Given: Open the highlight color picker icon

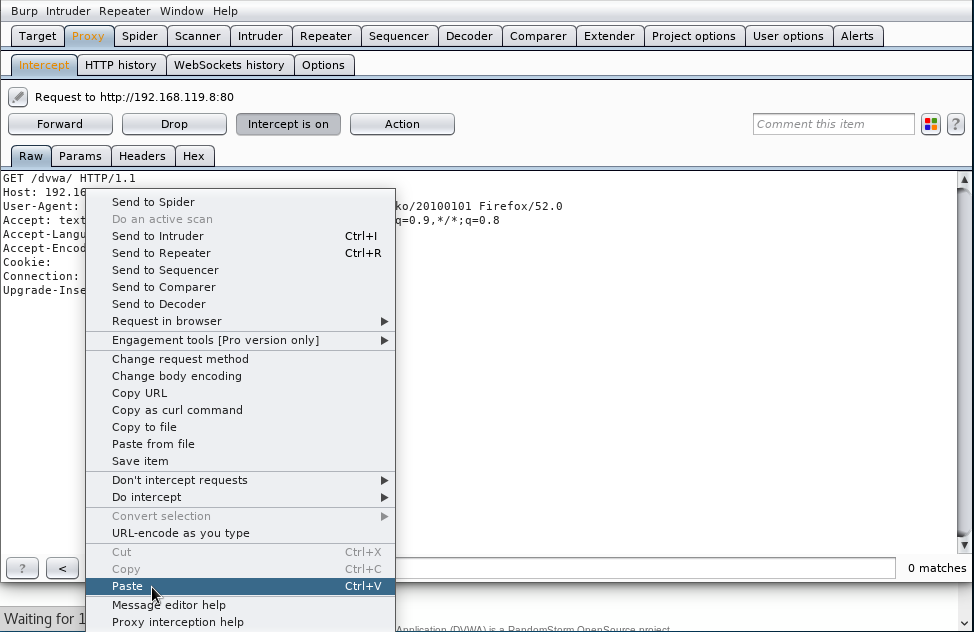Looking at the screenshot, I should coord(931,124).
